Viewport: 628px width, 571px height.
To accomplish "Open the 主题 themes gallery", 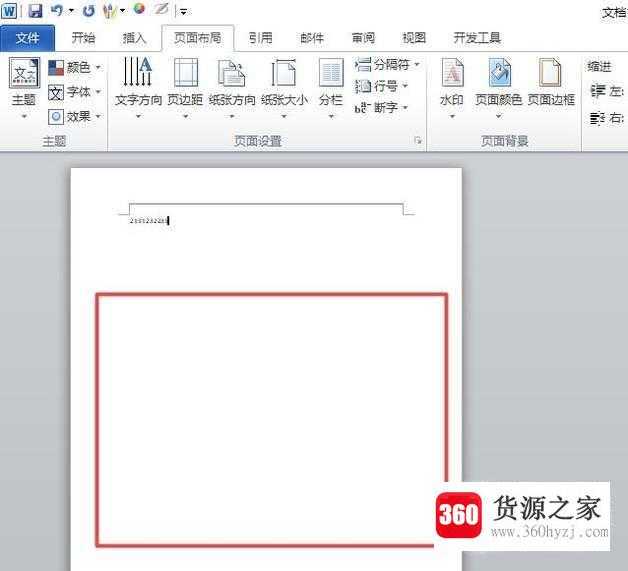I will 24,88.
